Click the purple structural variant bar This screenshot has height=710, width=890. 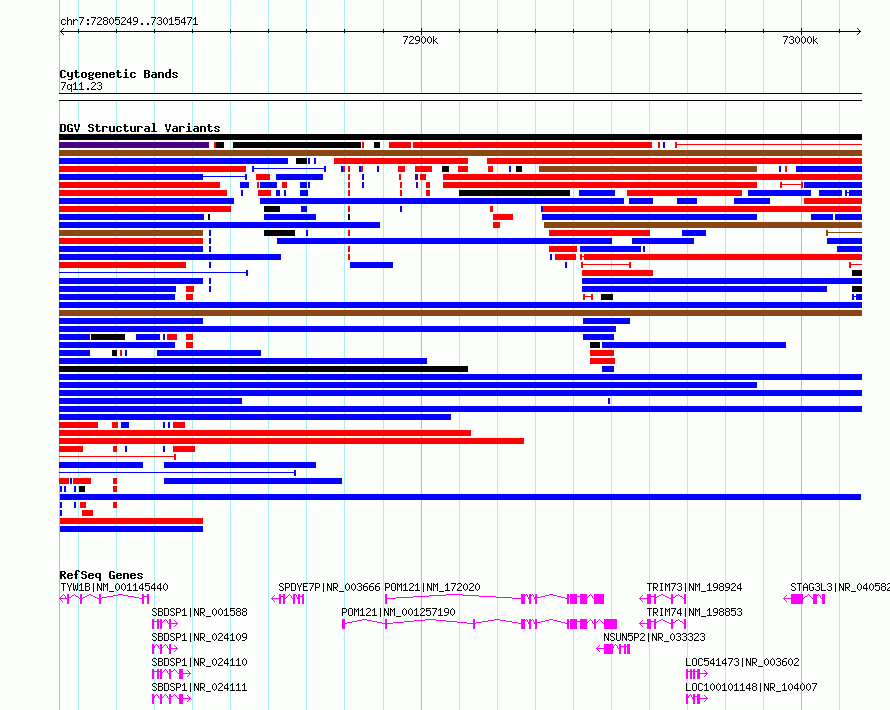[x=134, y=145]
